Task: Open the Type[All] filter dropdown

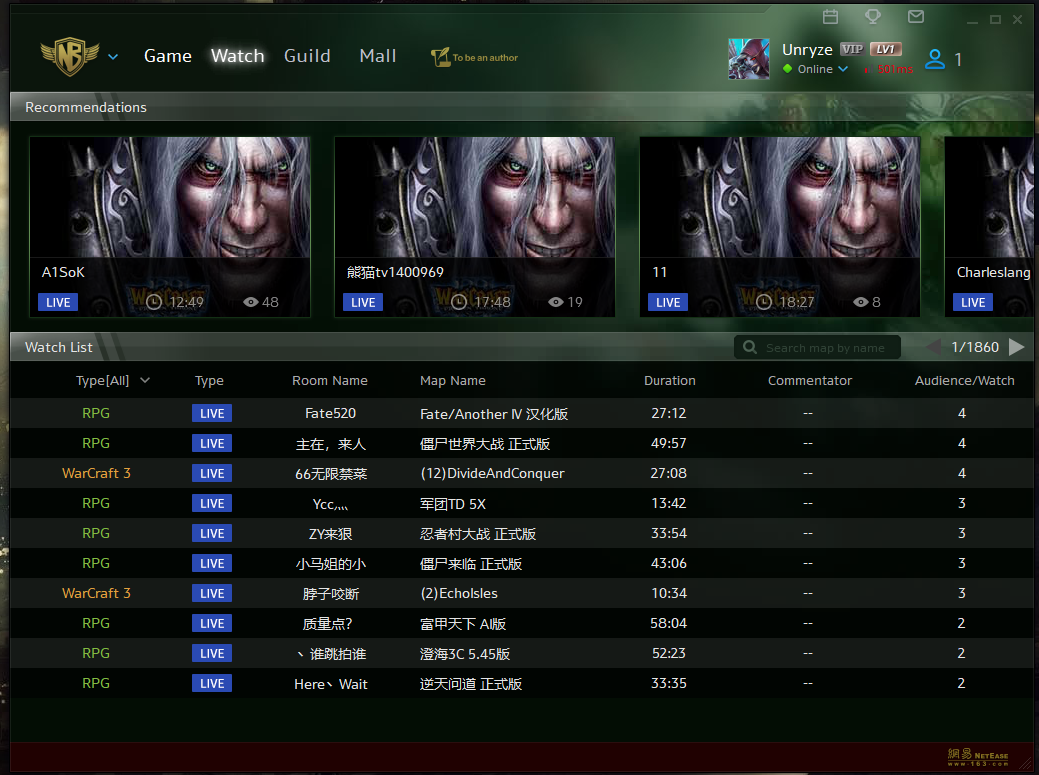Action: click(145, 380)
